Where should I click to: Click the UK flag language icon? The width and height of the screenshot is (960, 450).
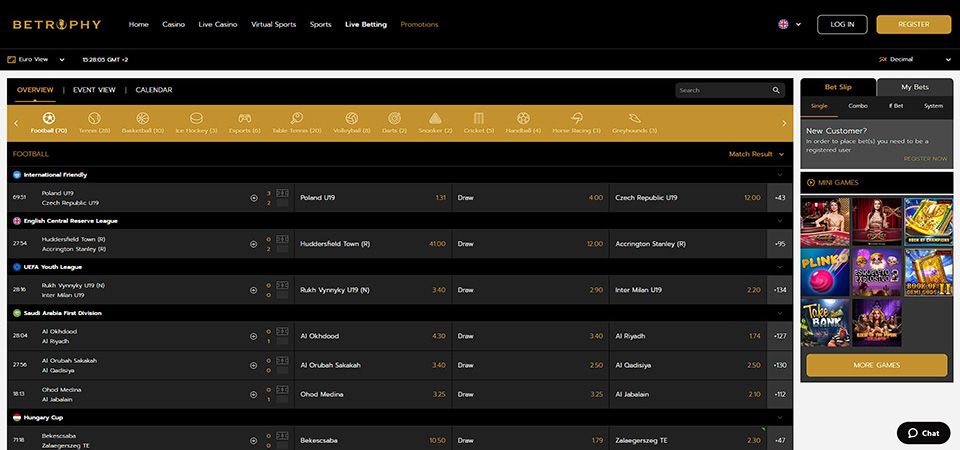tap(783, 24)
